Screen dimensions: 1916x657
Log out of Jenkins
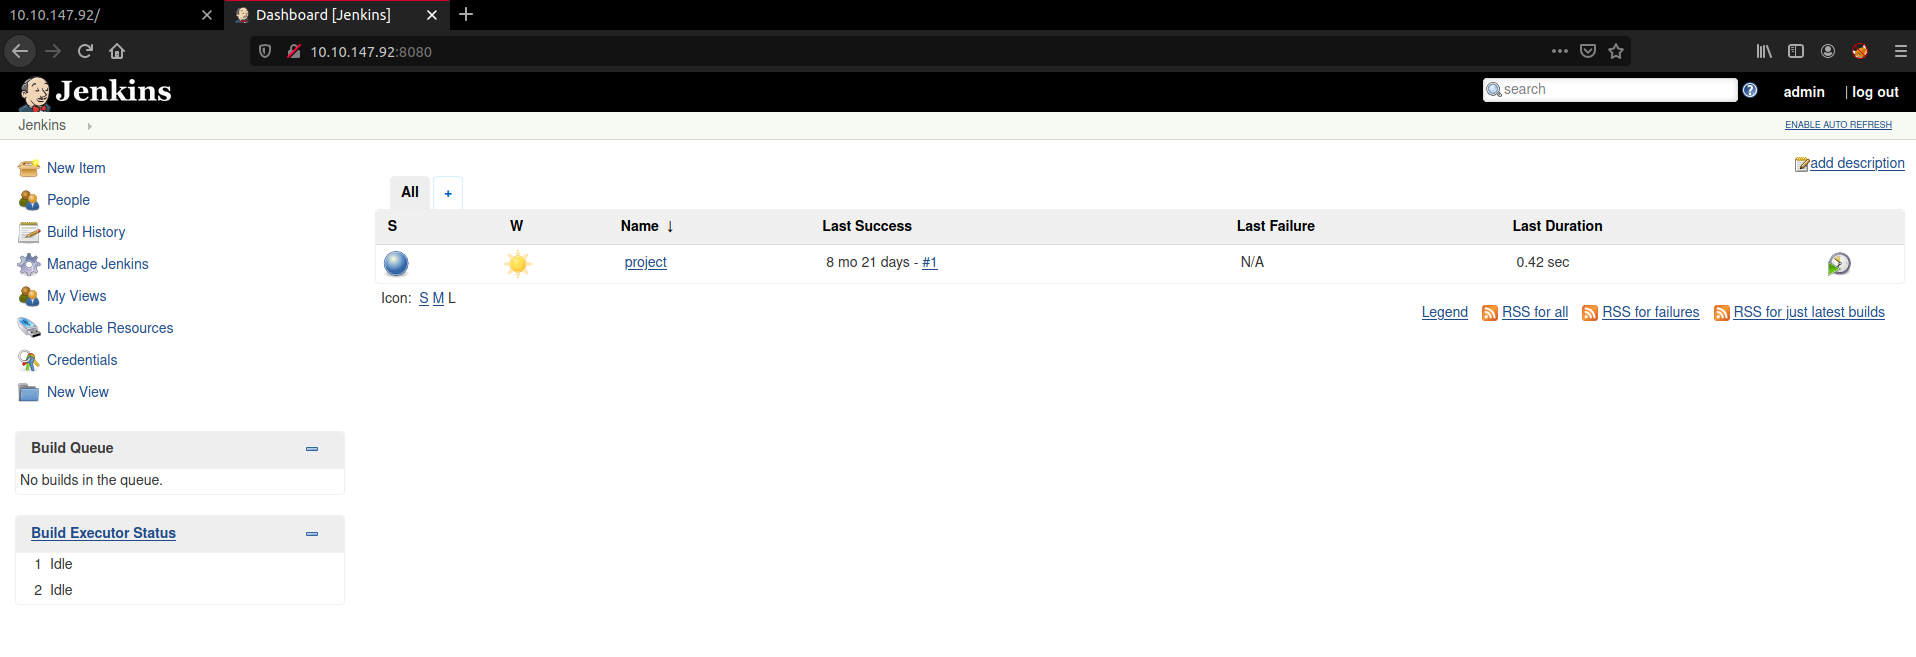tap(1875, 92)
